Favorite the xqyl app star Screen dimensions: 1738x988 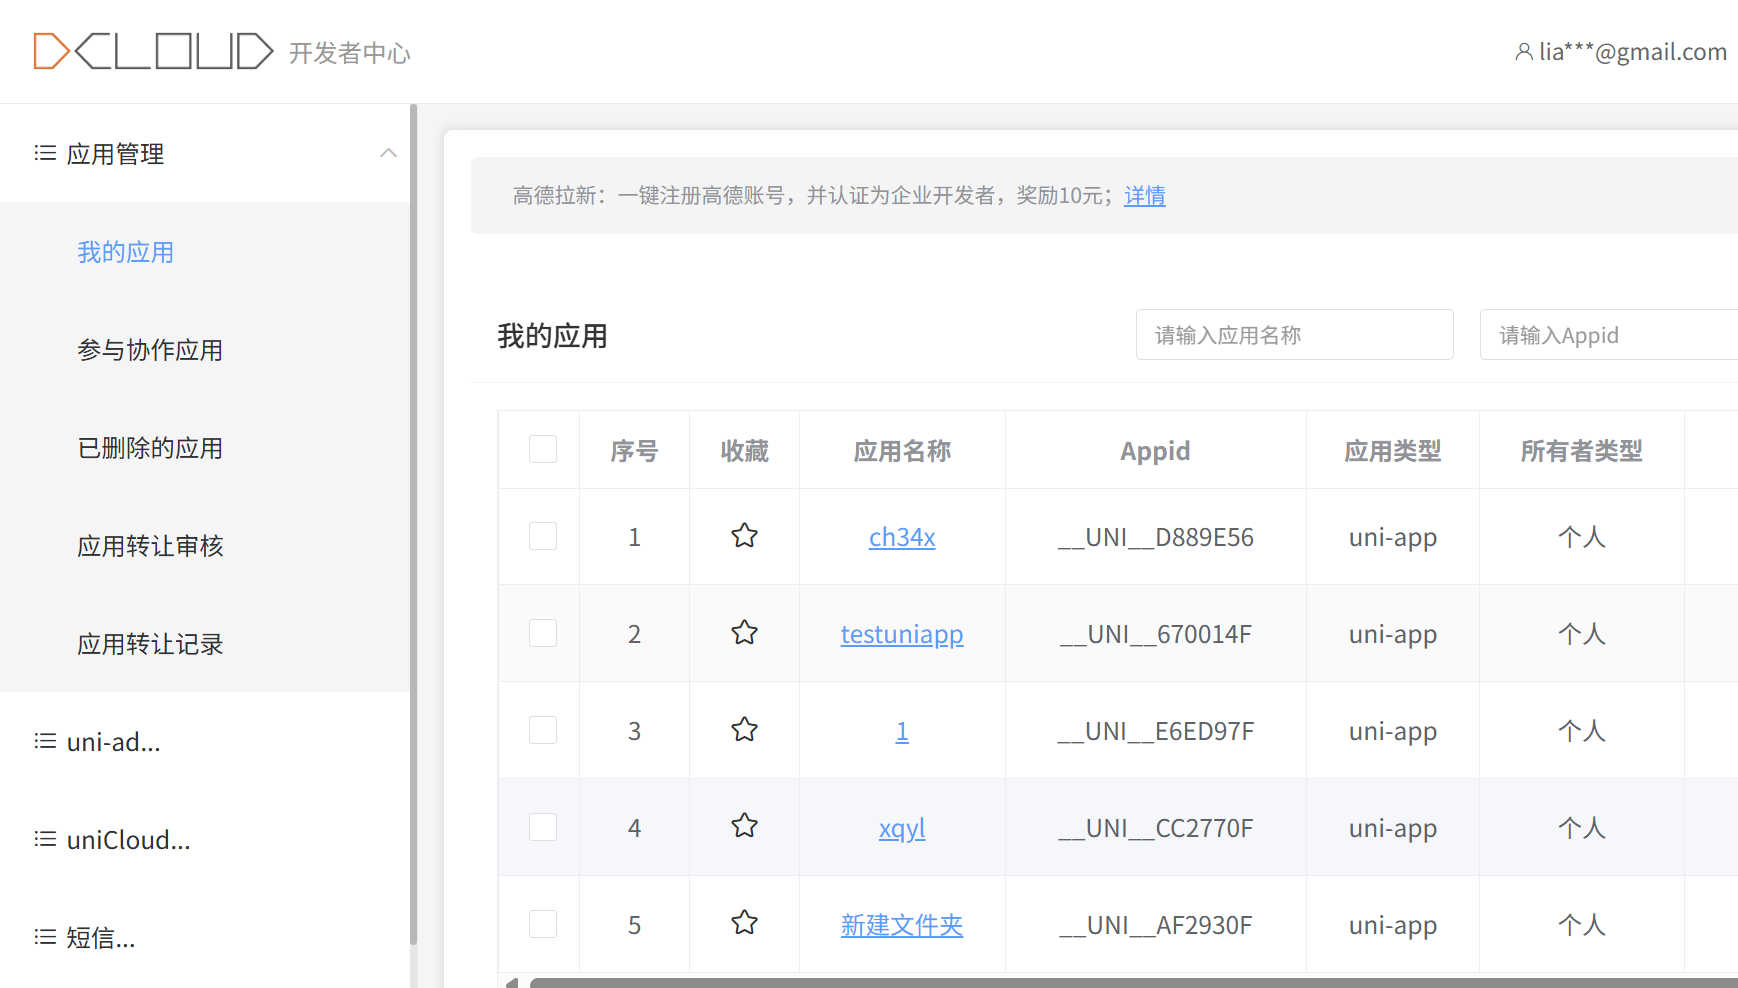[744, 826]
